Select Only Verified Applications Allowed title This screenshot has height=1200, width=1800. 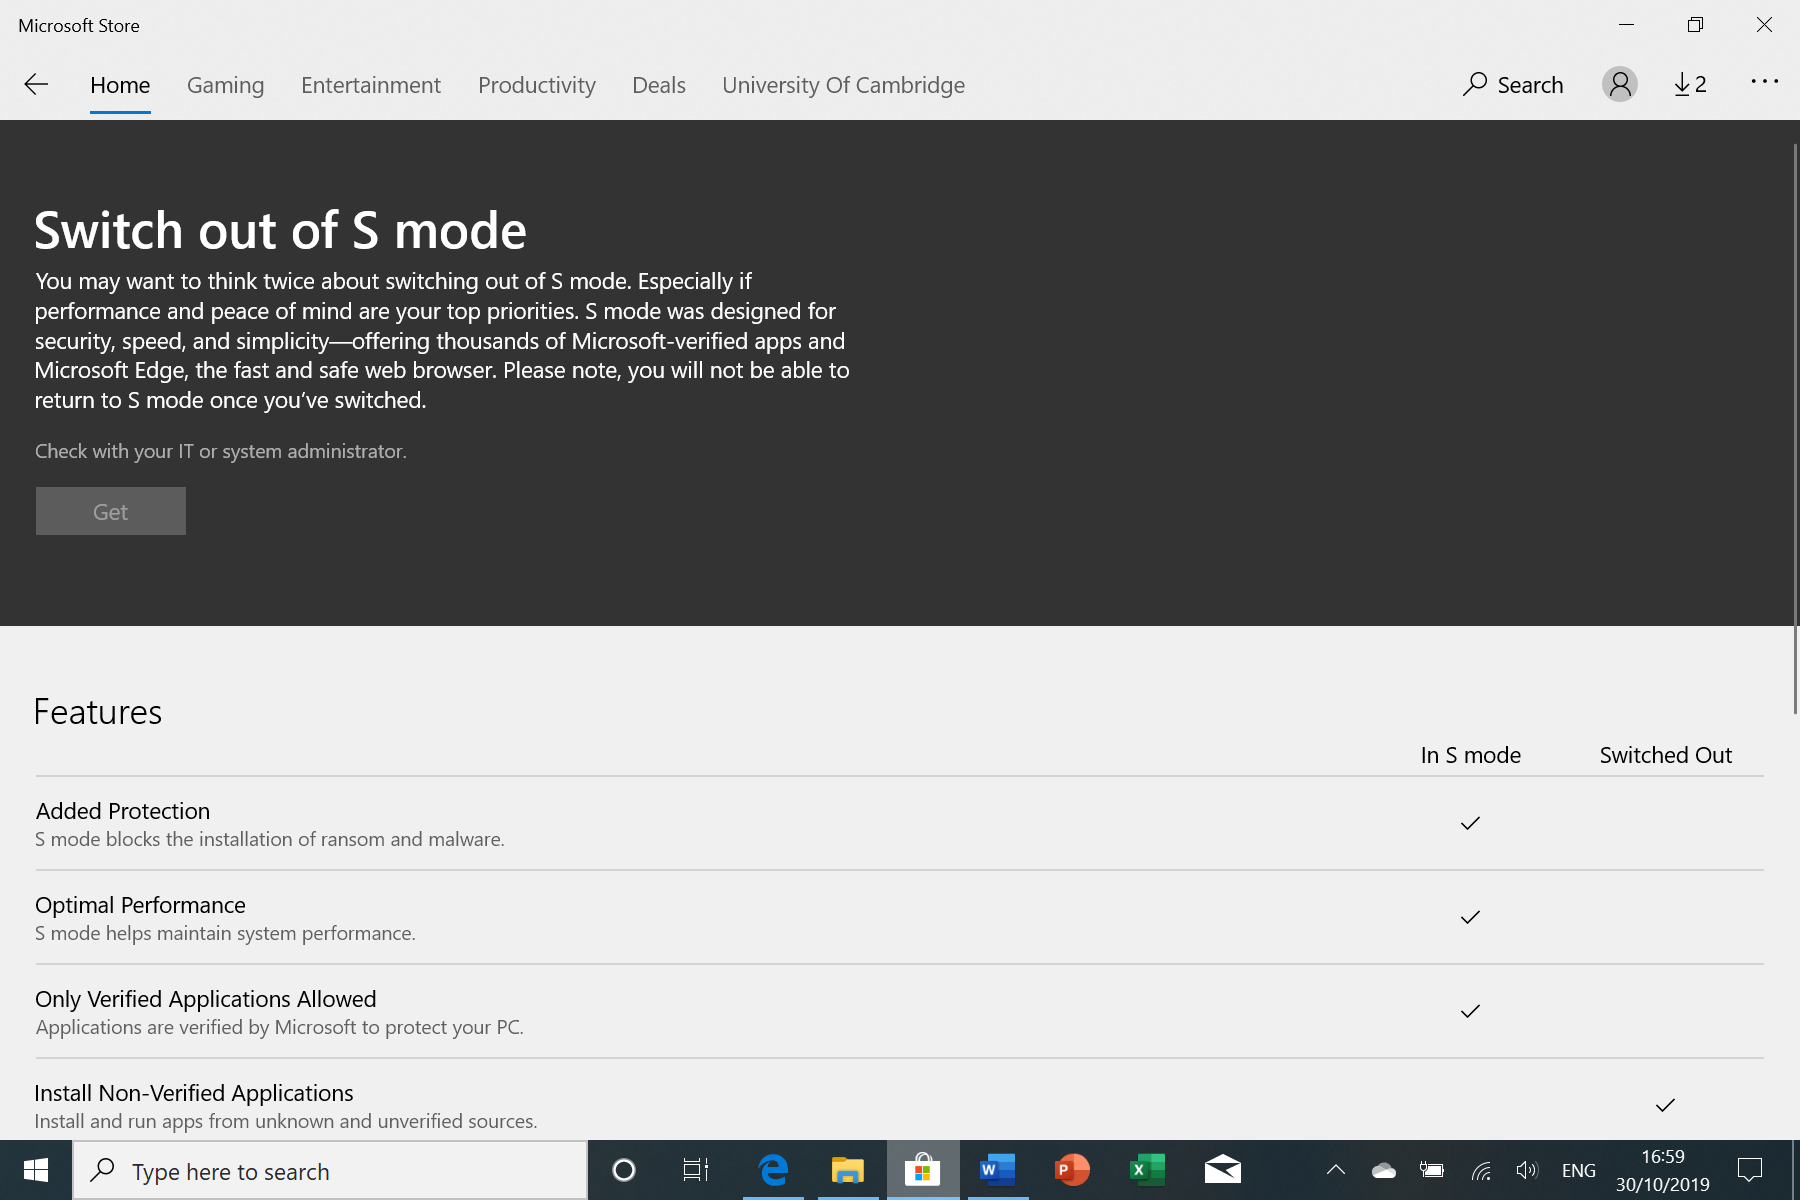click(206, 999)
